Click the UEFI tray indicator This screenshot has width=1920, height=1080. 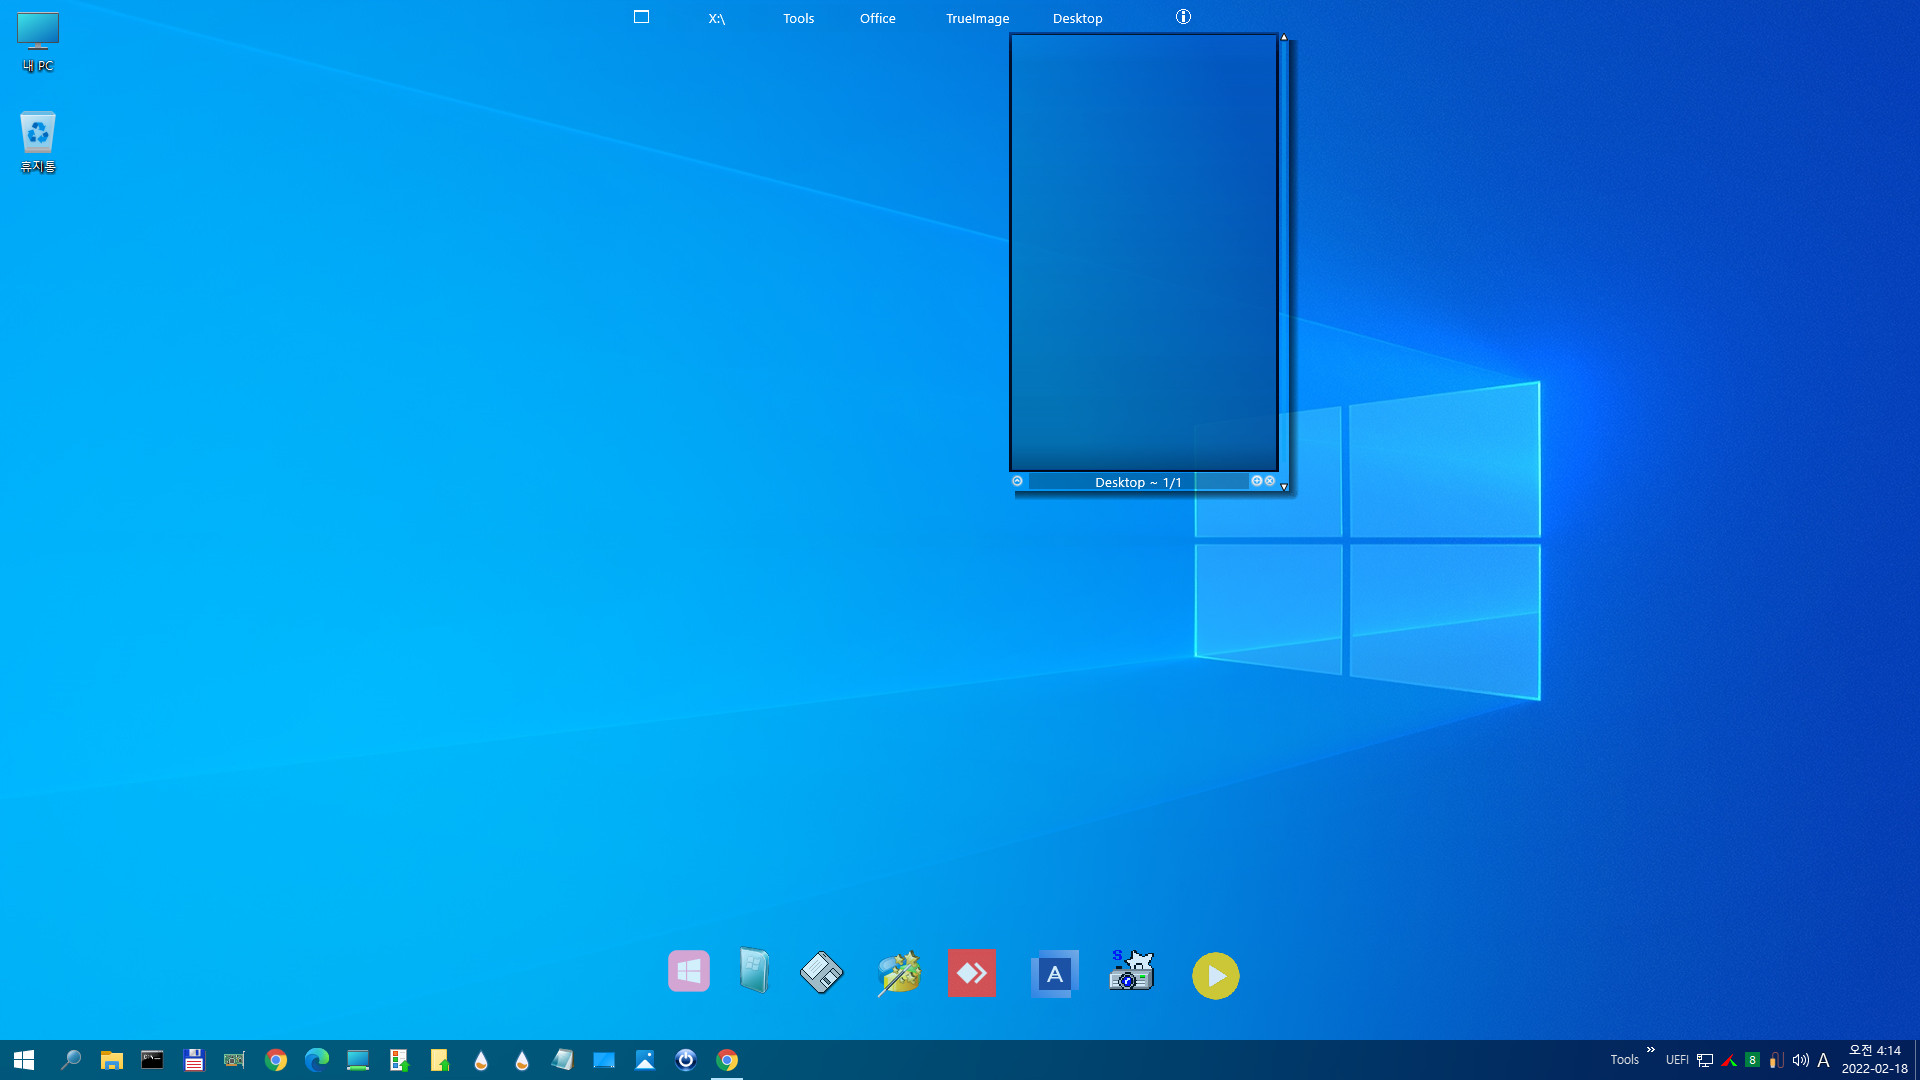click(1677, 1060)
